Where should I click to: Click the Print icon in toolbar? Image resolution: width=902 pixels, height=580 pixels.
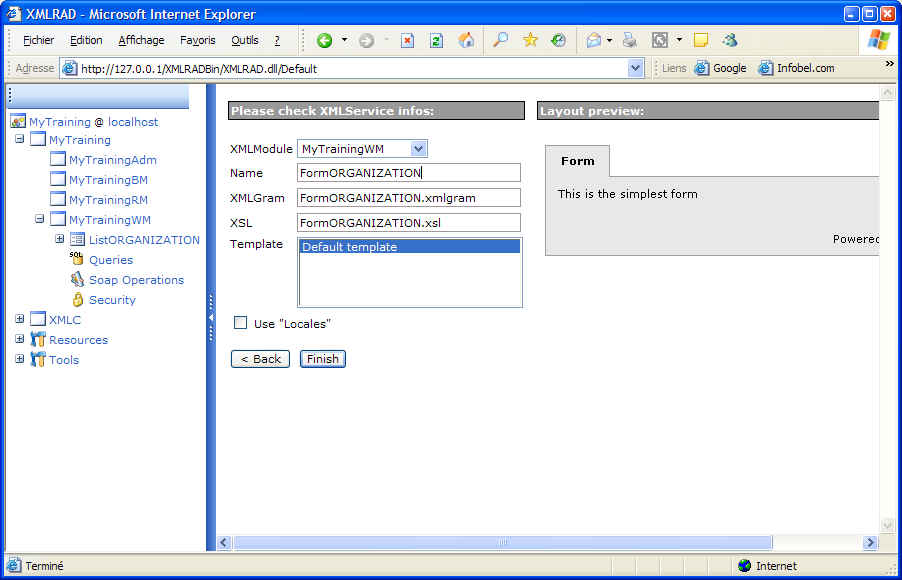(629, 41)
